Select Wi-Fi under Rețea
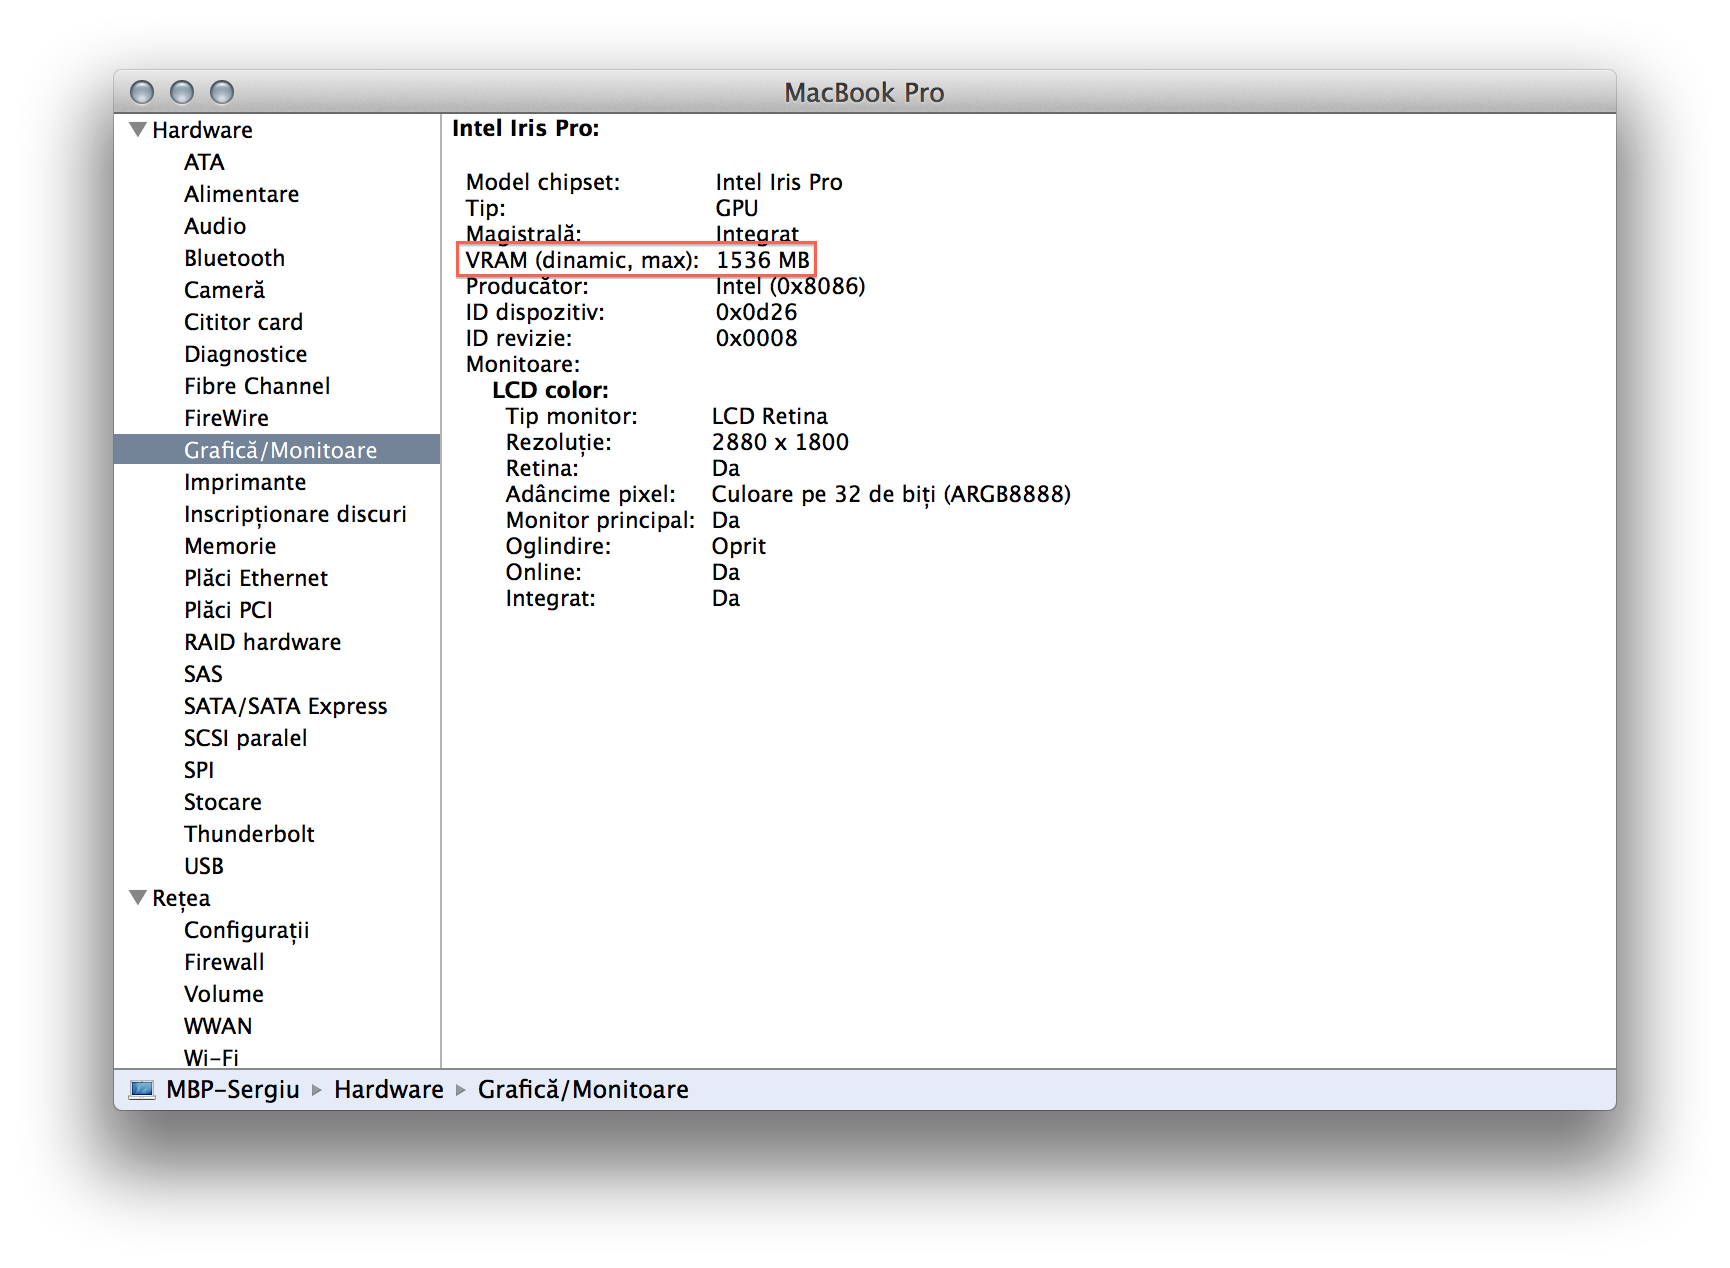Viewport: 1730px width, 1268px height. click(211, 1057)
